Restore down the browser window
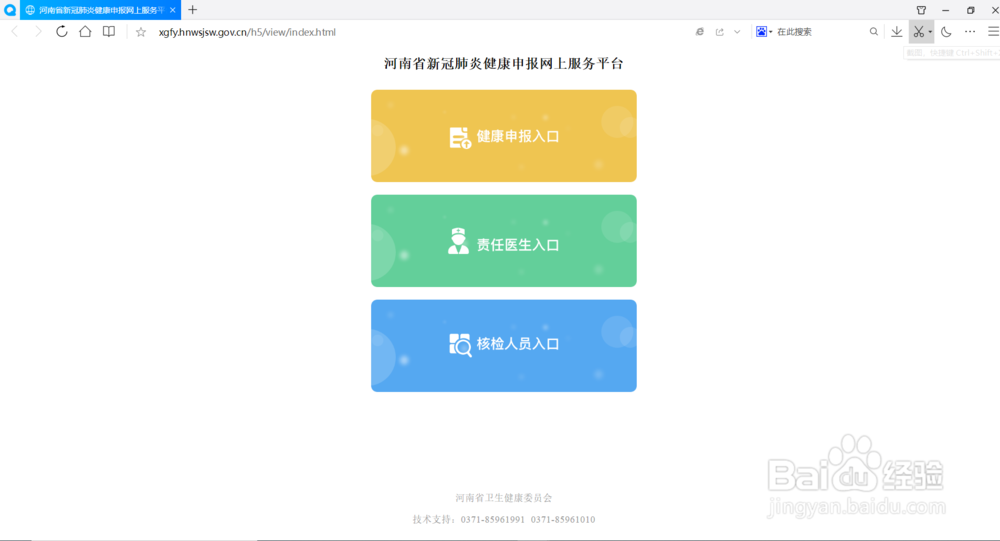 click(x=971, y=10)
